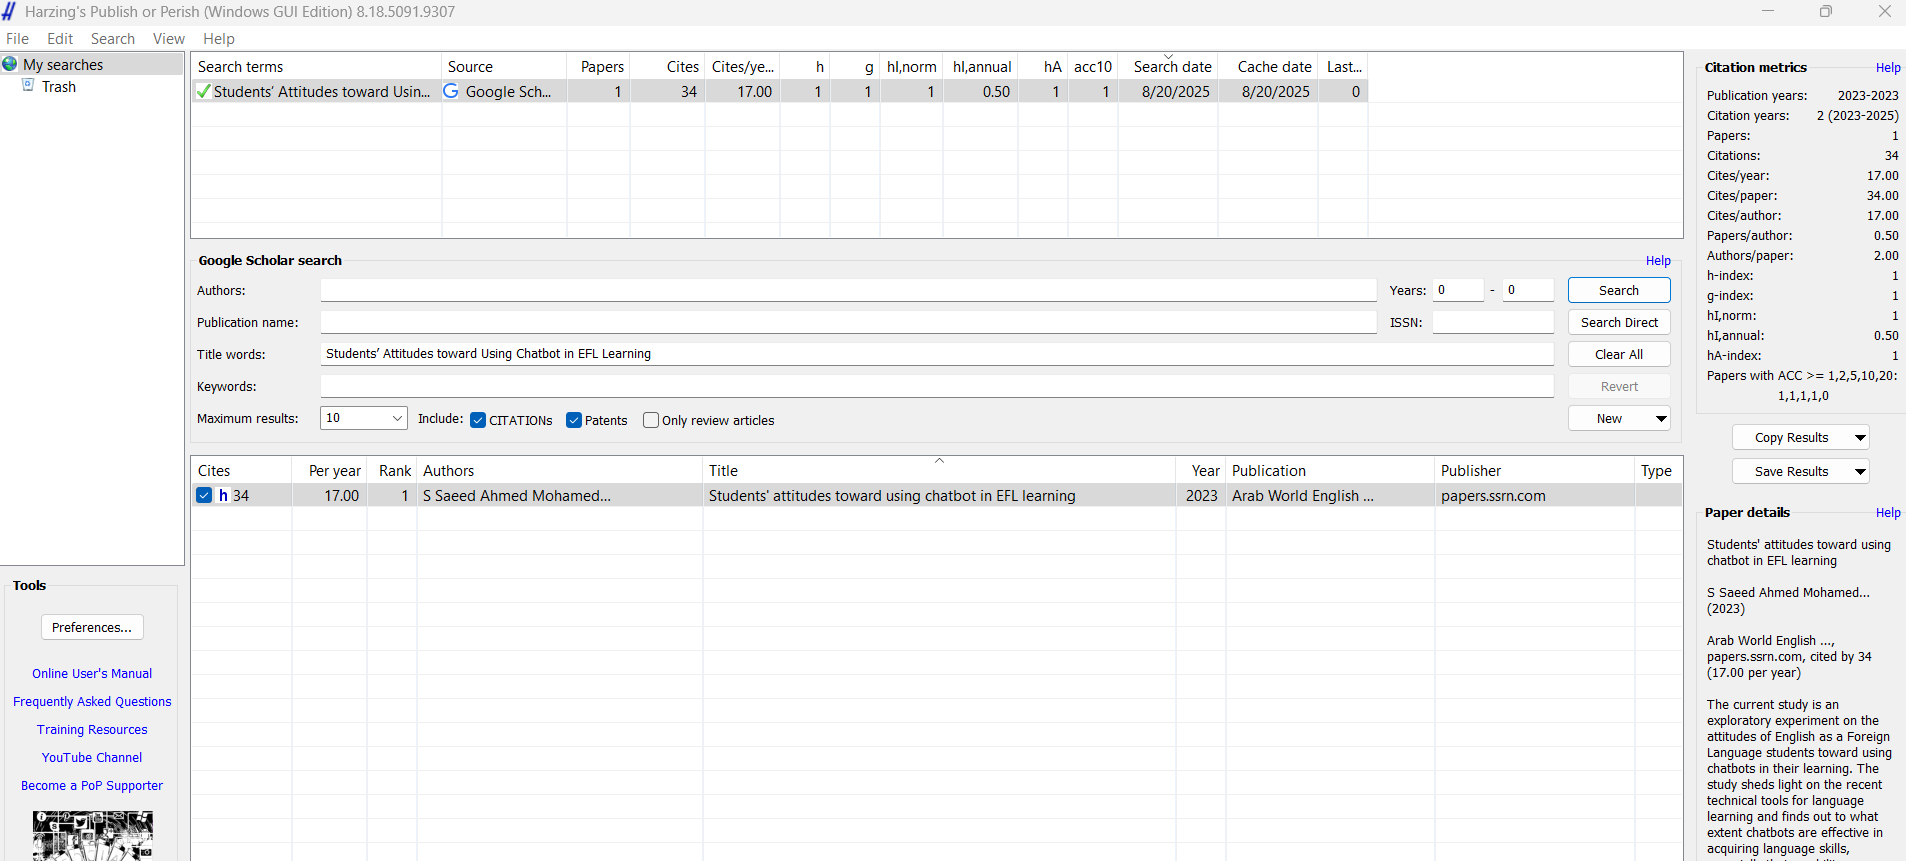Sort results by Cites column header
1906x861 pixels.
[x=214, y=471]
